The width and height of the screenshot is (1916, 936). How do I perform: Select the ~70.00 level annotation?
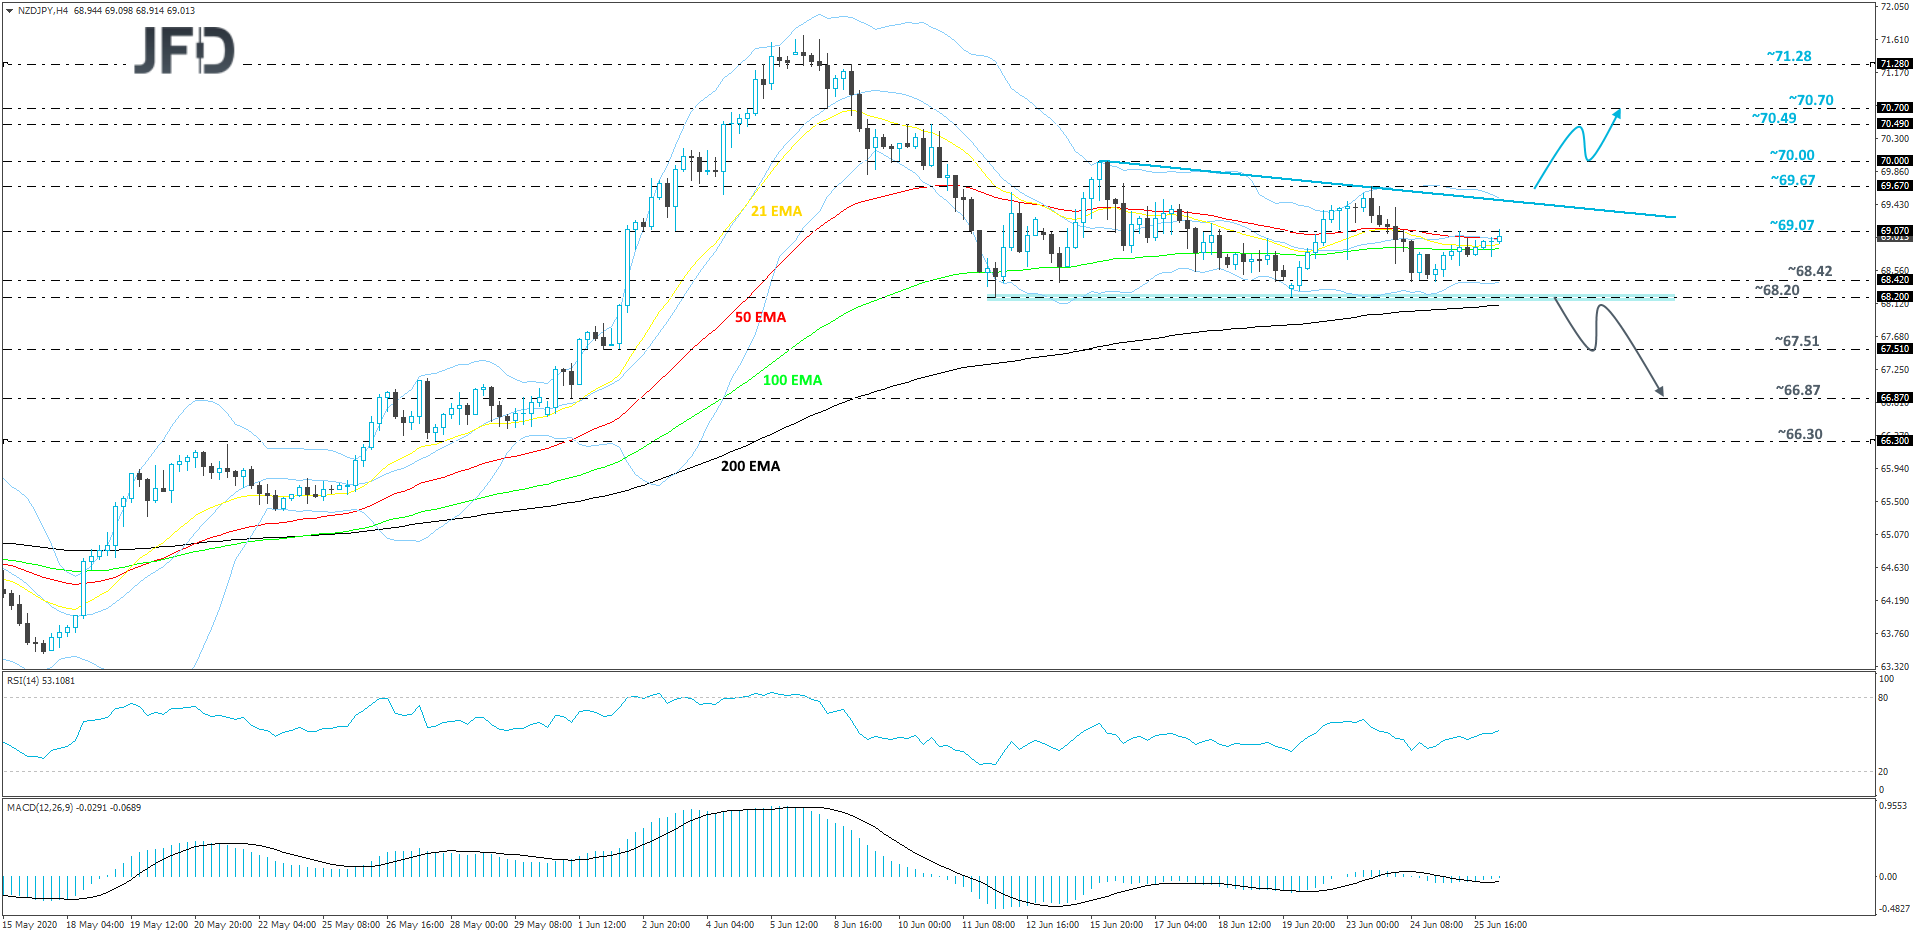(x=1791, y=155)
